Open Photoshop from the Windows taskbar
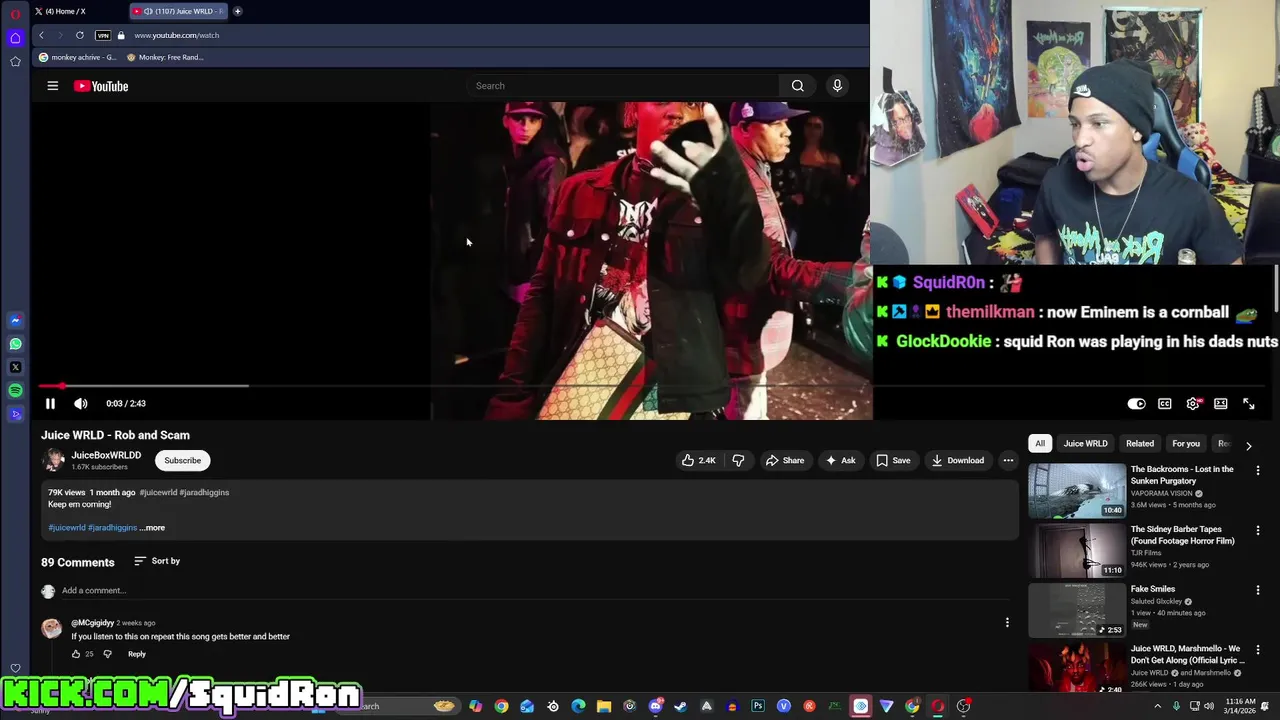1280x720 pixels. coord(758,706)
